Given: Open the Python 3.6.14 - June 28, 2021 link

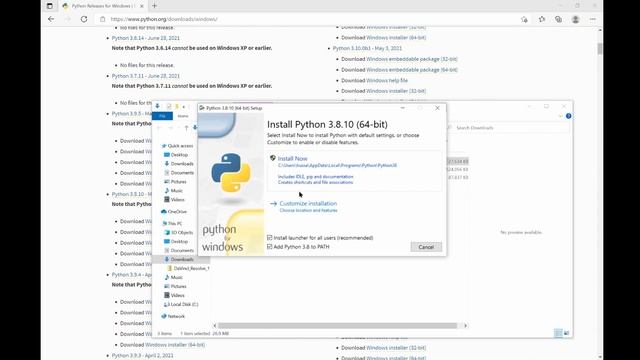Looking at the screenshot, I should click(146, 38).
